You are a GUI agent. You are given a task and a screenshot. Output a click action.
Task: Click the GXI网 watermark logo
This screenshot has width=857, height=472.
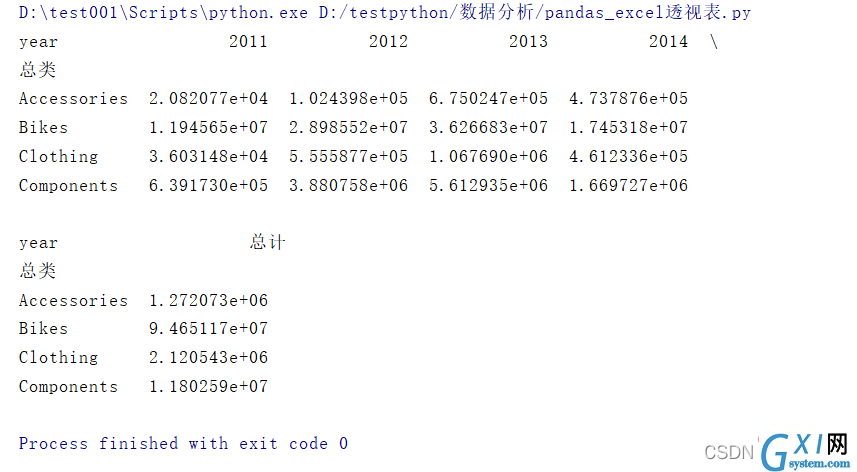[x=806, y=452]
